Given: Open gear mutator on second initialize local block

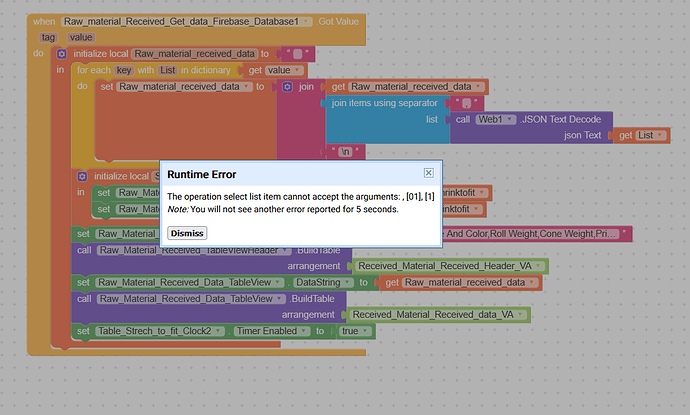Looking at the screenshot, I should click(82, 176).
